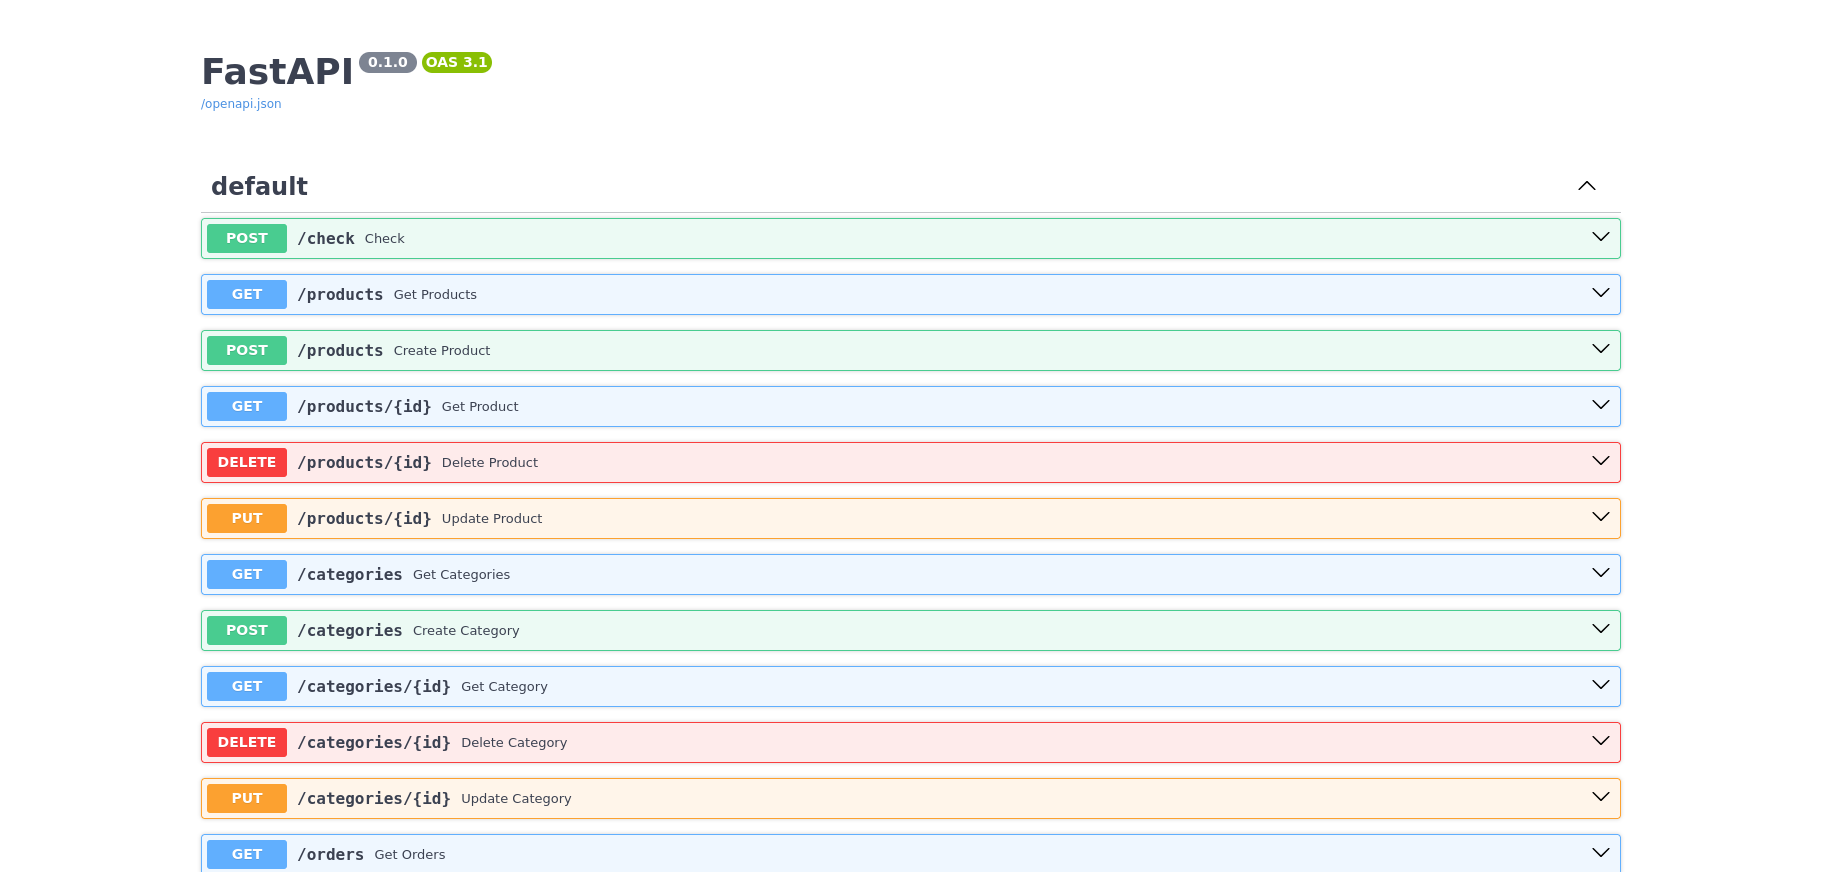Viewport: 1821px width, 872px height.
Task: Open the /orders Get Orders endpoint
Action: [x=911, y=854]
